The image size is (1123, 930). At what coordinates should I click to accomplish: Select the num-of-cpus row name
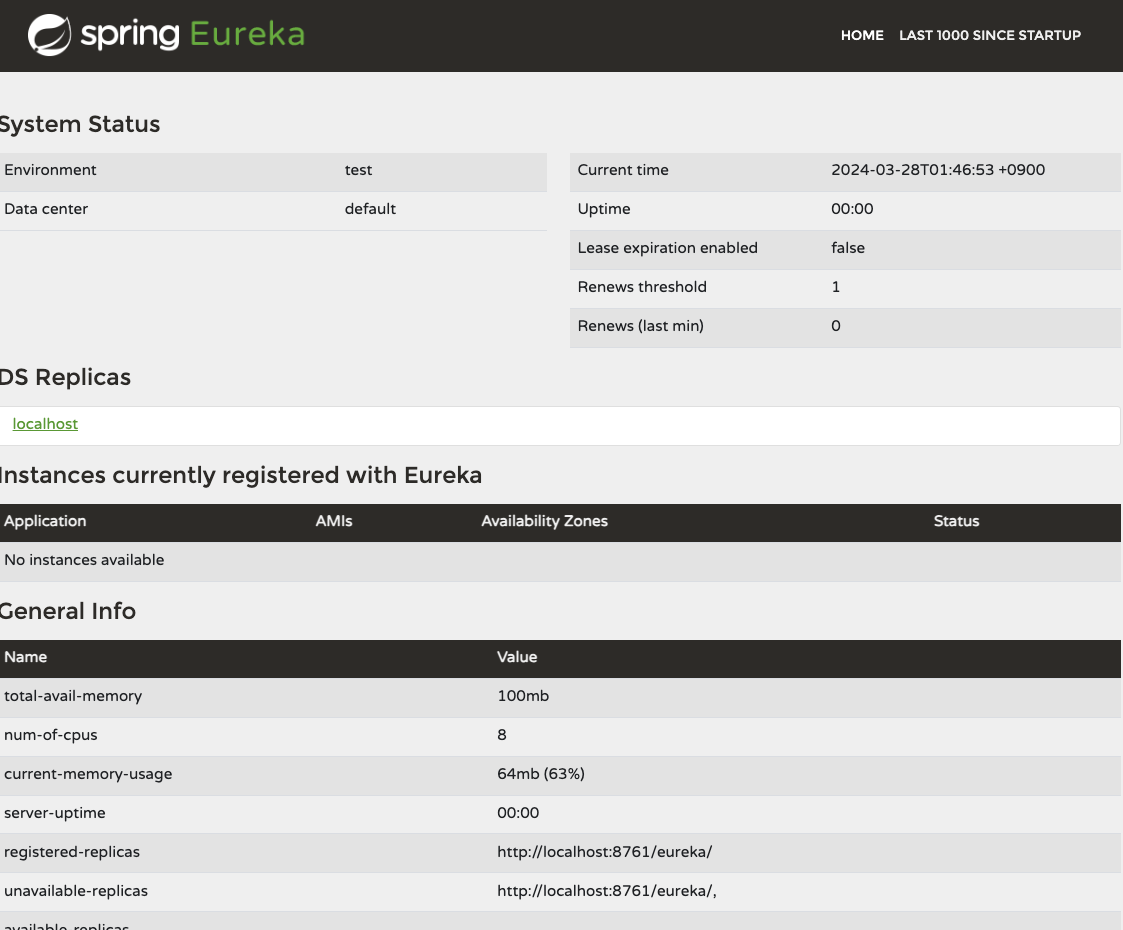pyautogui.click(x=51, y=735)
